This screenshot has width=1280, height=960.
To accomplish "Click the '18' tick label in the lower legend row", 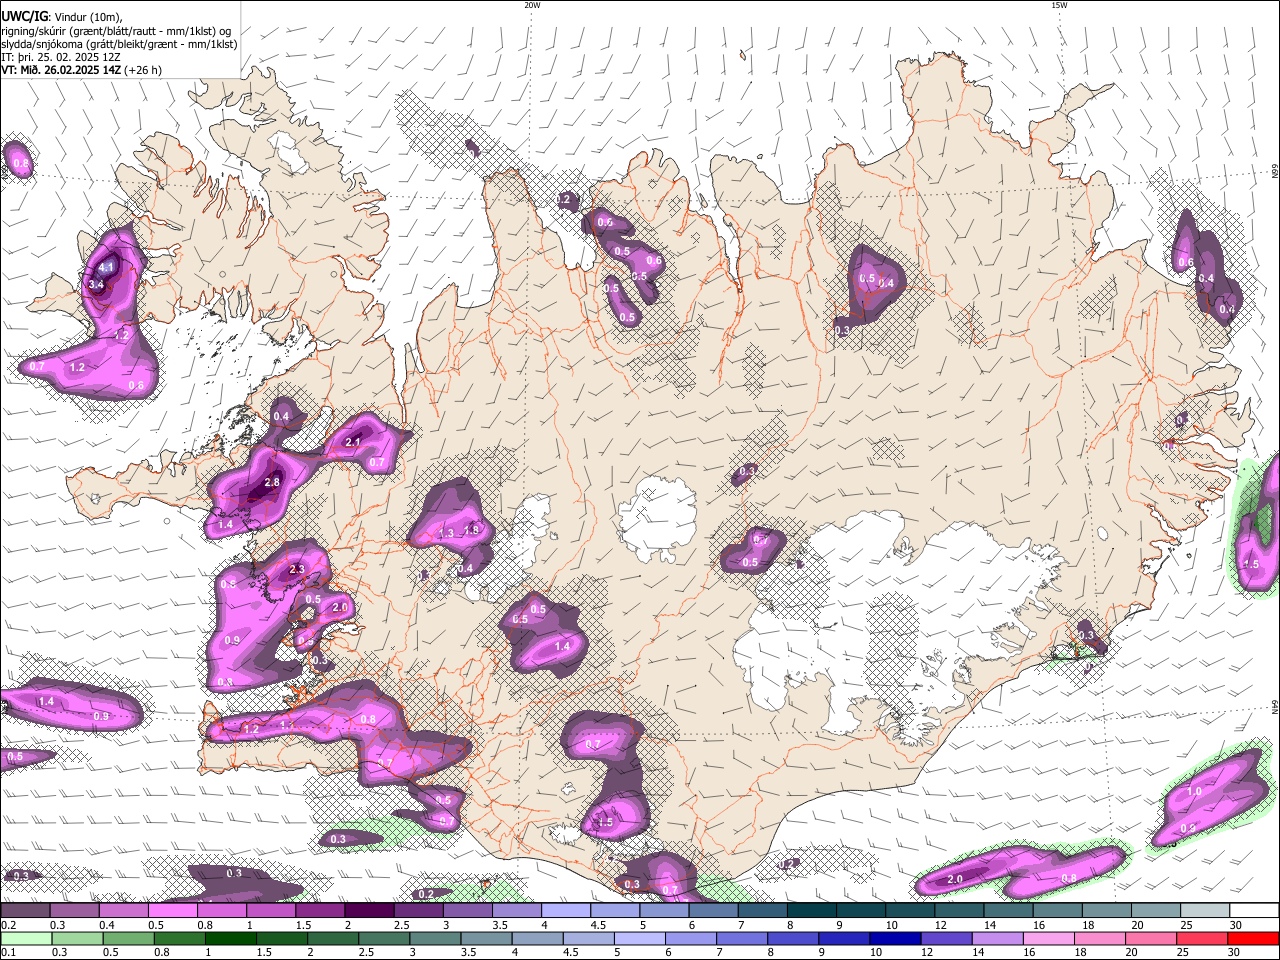I will click(x=1079, y=952).
